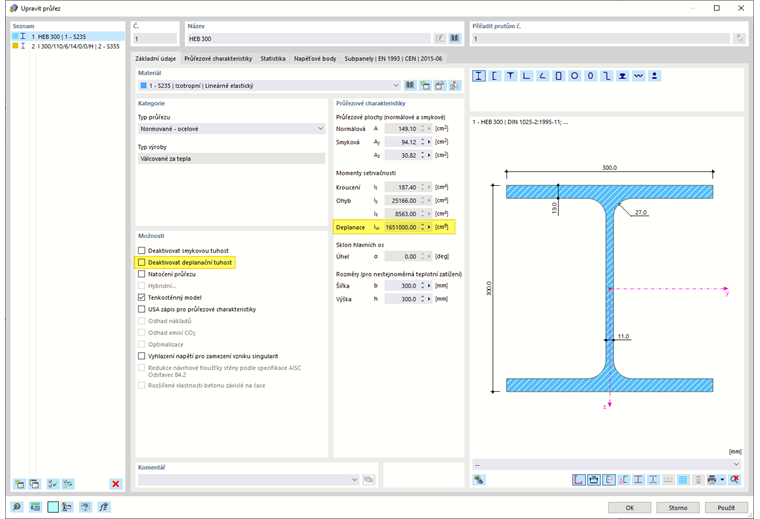Open the Typ průřezu dropdown

[x=320, y=128]
